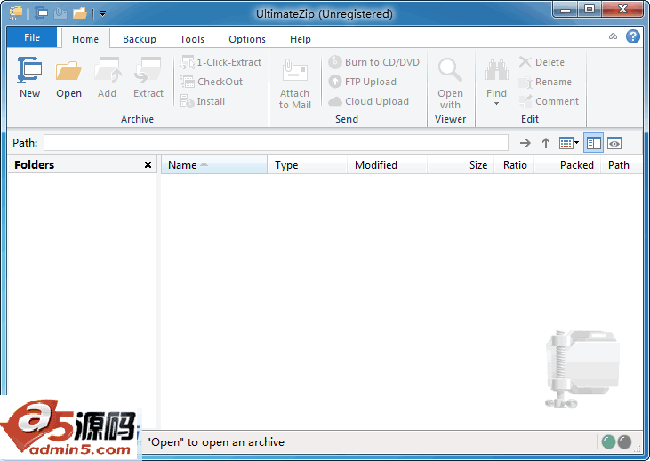Click Attach to Mail

295,84
